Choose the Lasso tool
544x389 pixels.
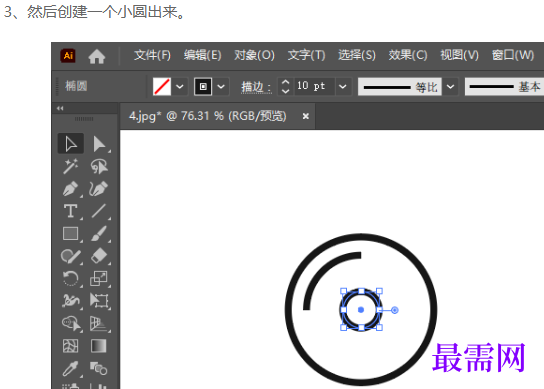coord(99,166)
